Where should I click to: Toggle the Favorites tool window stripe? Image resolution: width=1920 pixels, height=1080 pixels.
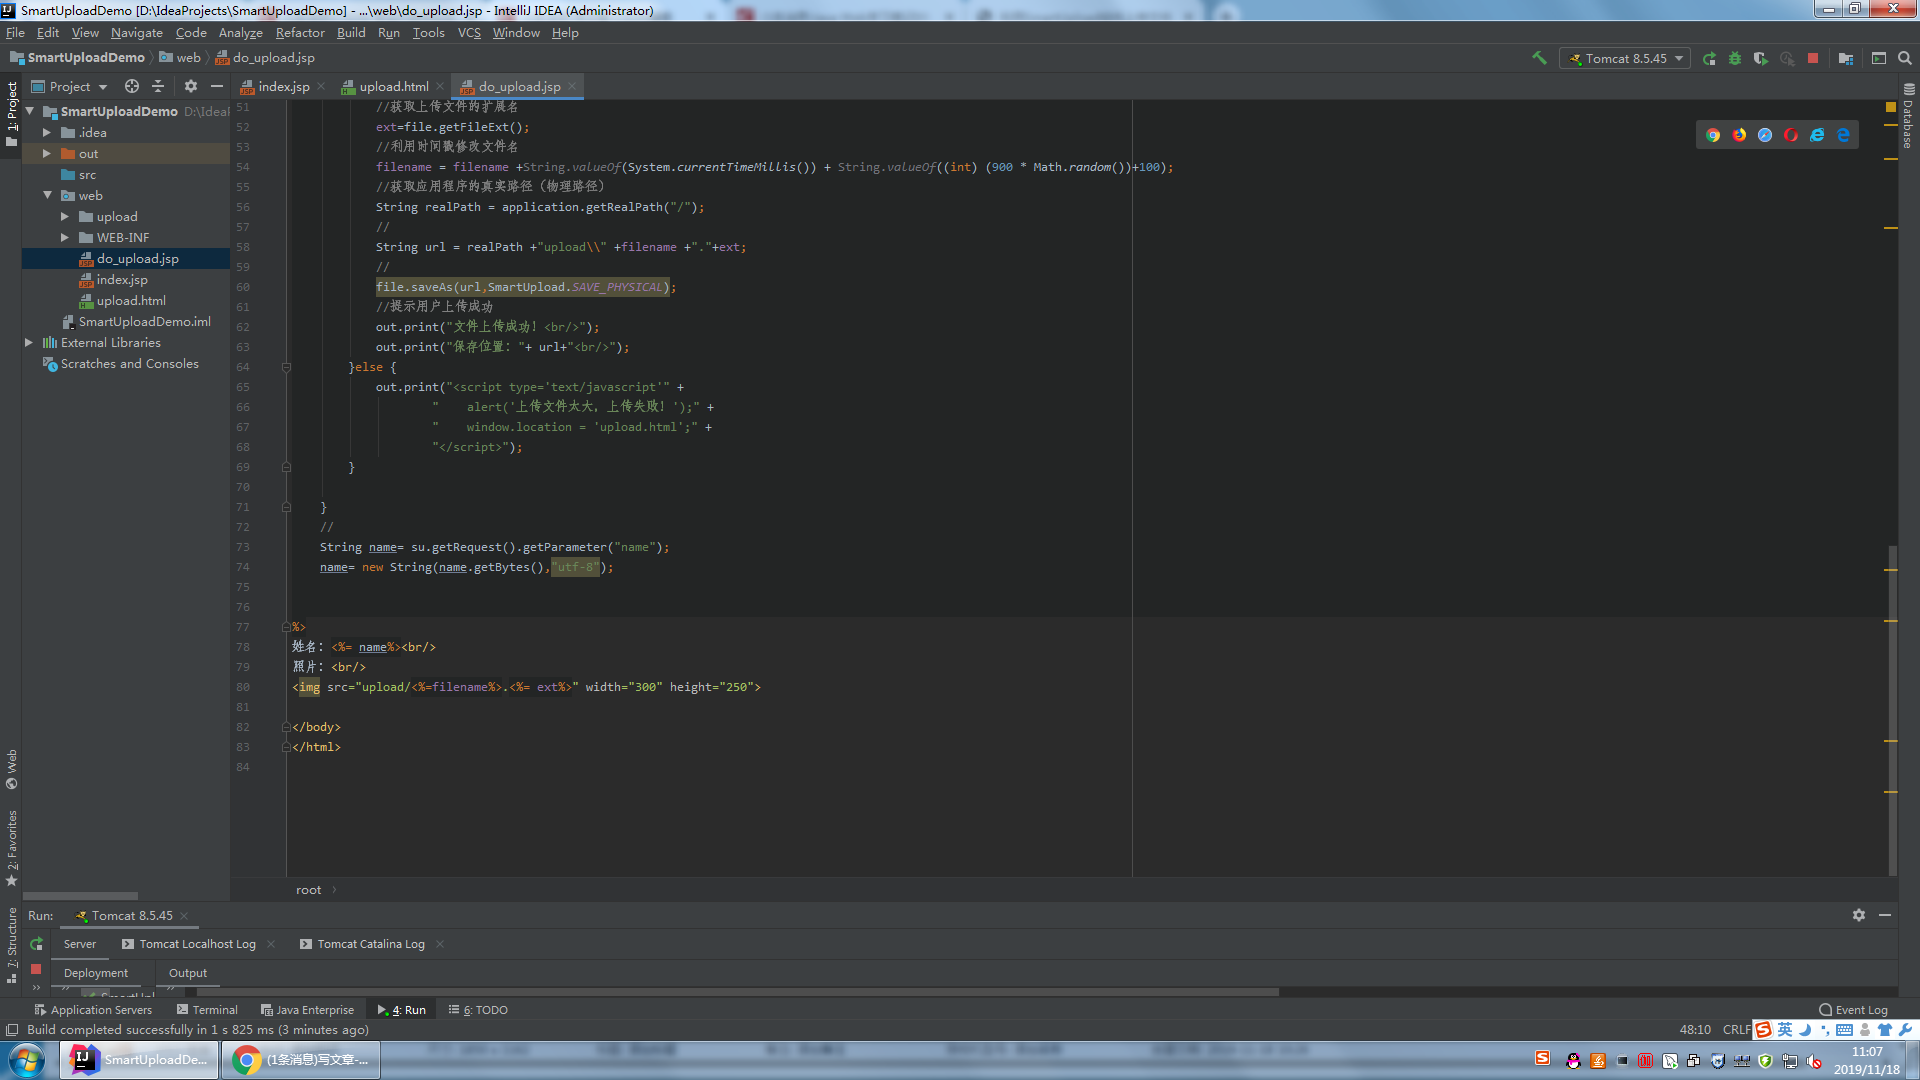click(x=12, y=845)
